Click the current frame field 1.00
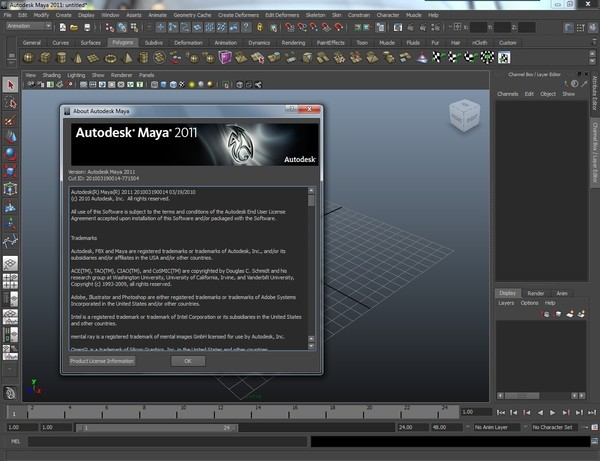 tap(476, 412)
